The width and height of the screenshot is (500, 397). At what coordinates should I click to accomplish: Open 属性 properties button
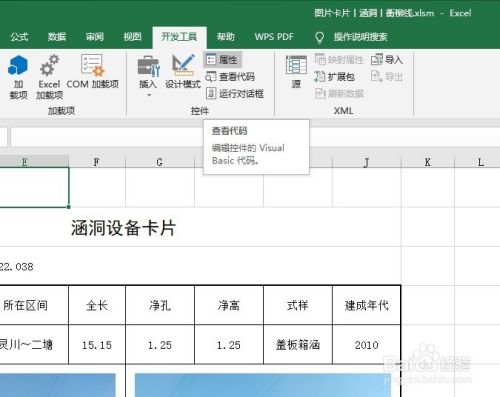(x=222, y=60)
